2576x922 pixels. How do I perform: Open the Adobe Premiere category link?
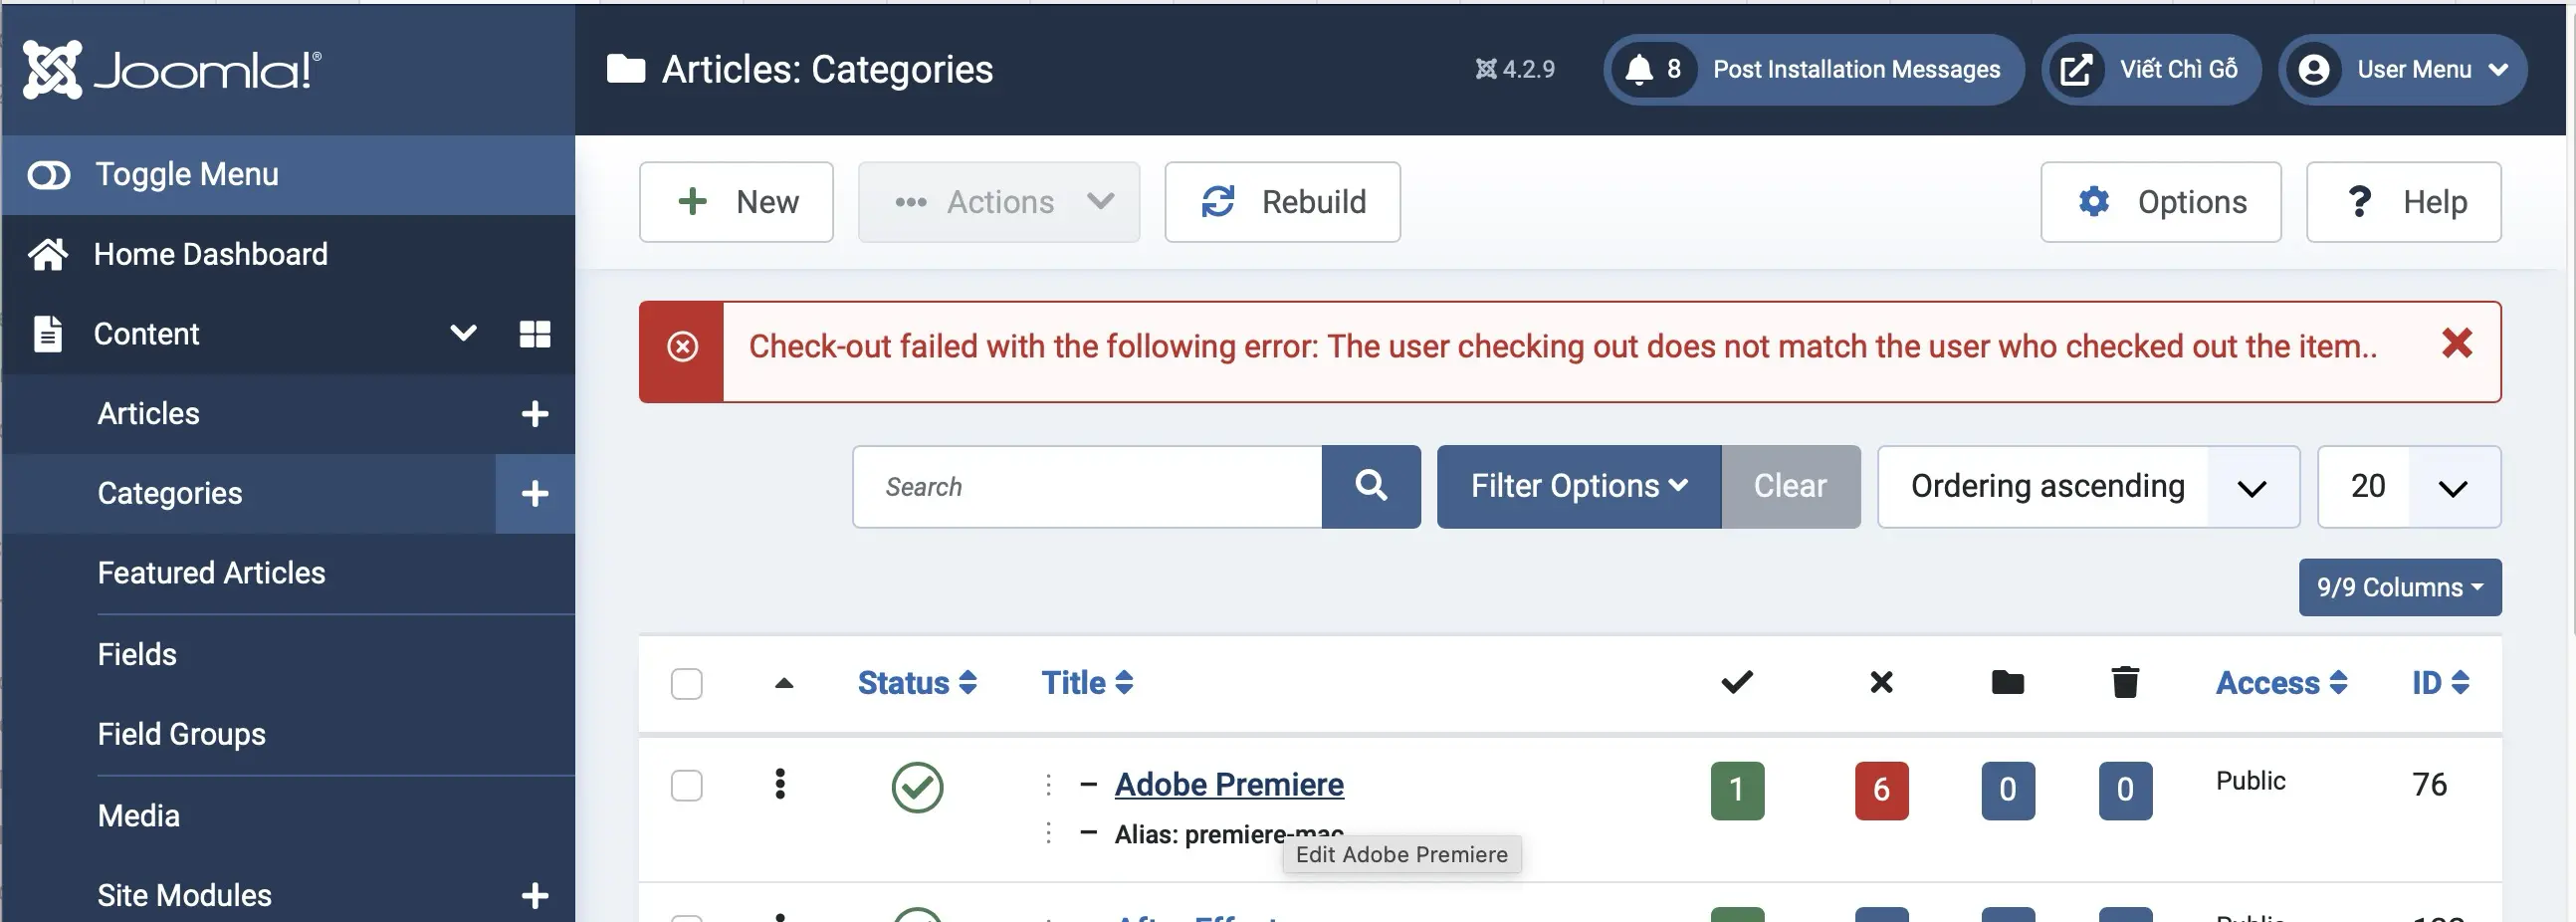[x=1228, y=785]
